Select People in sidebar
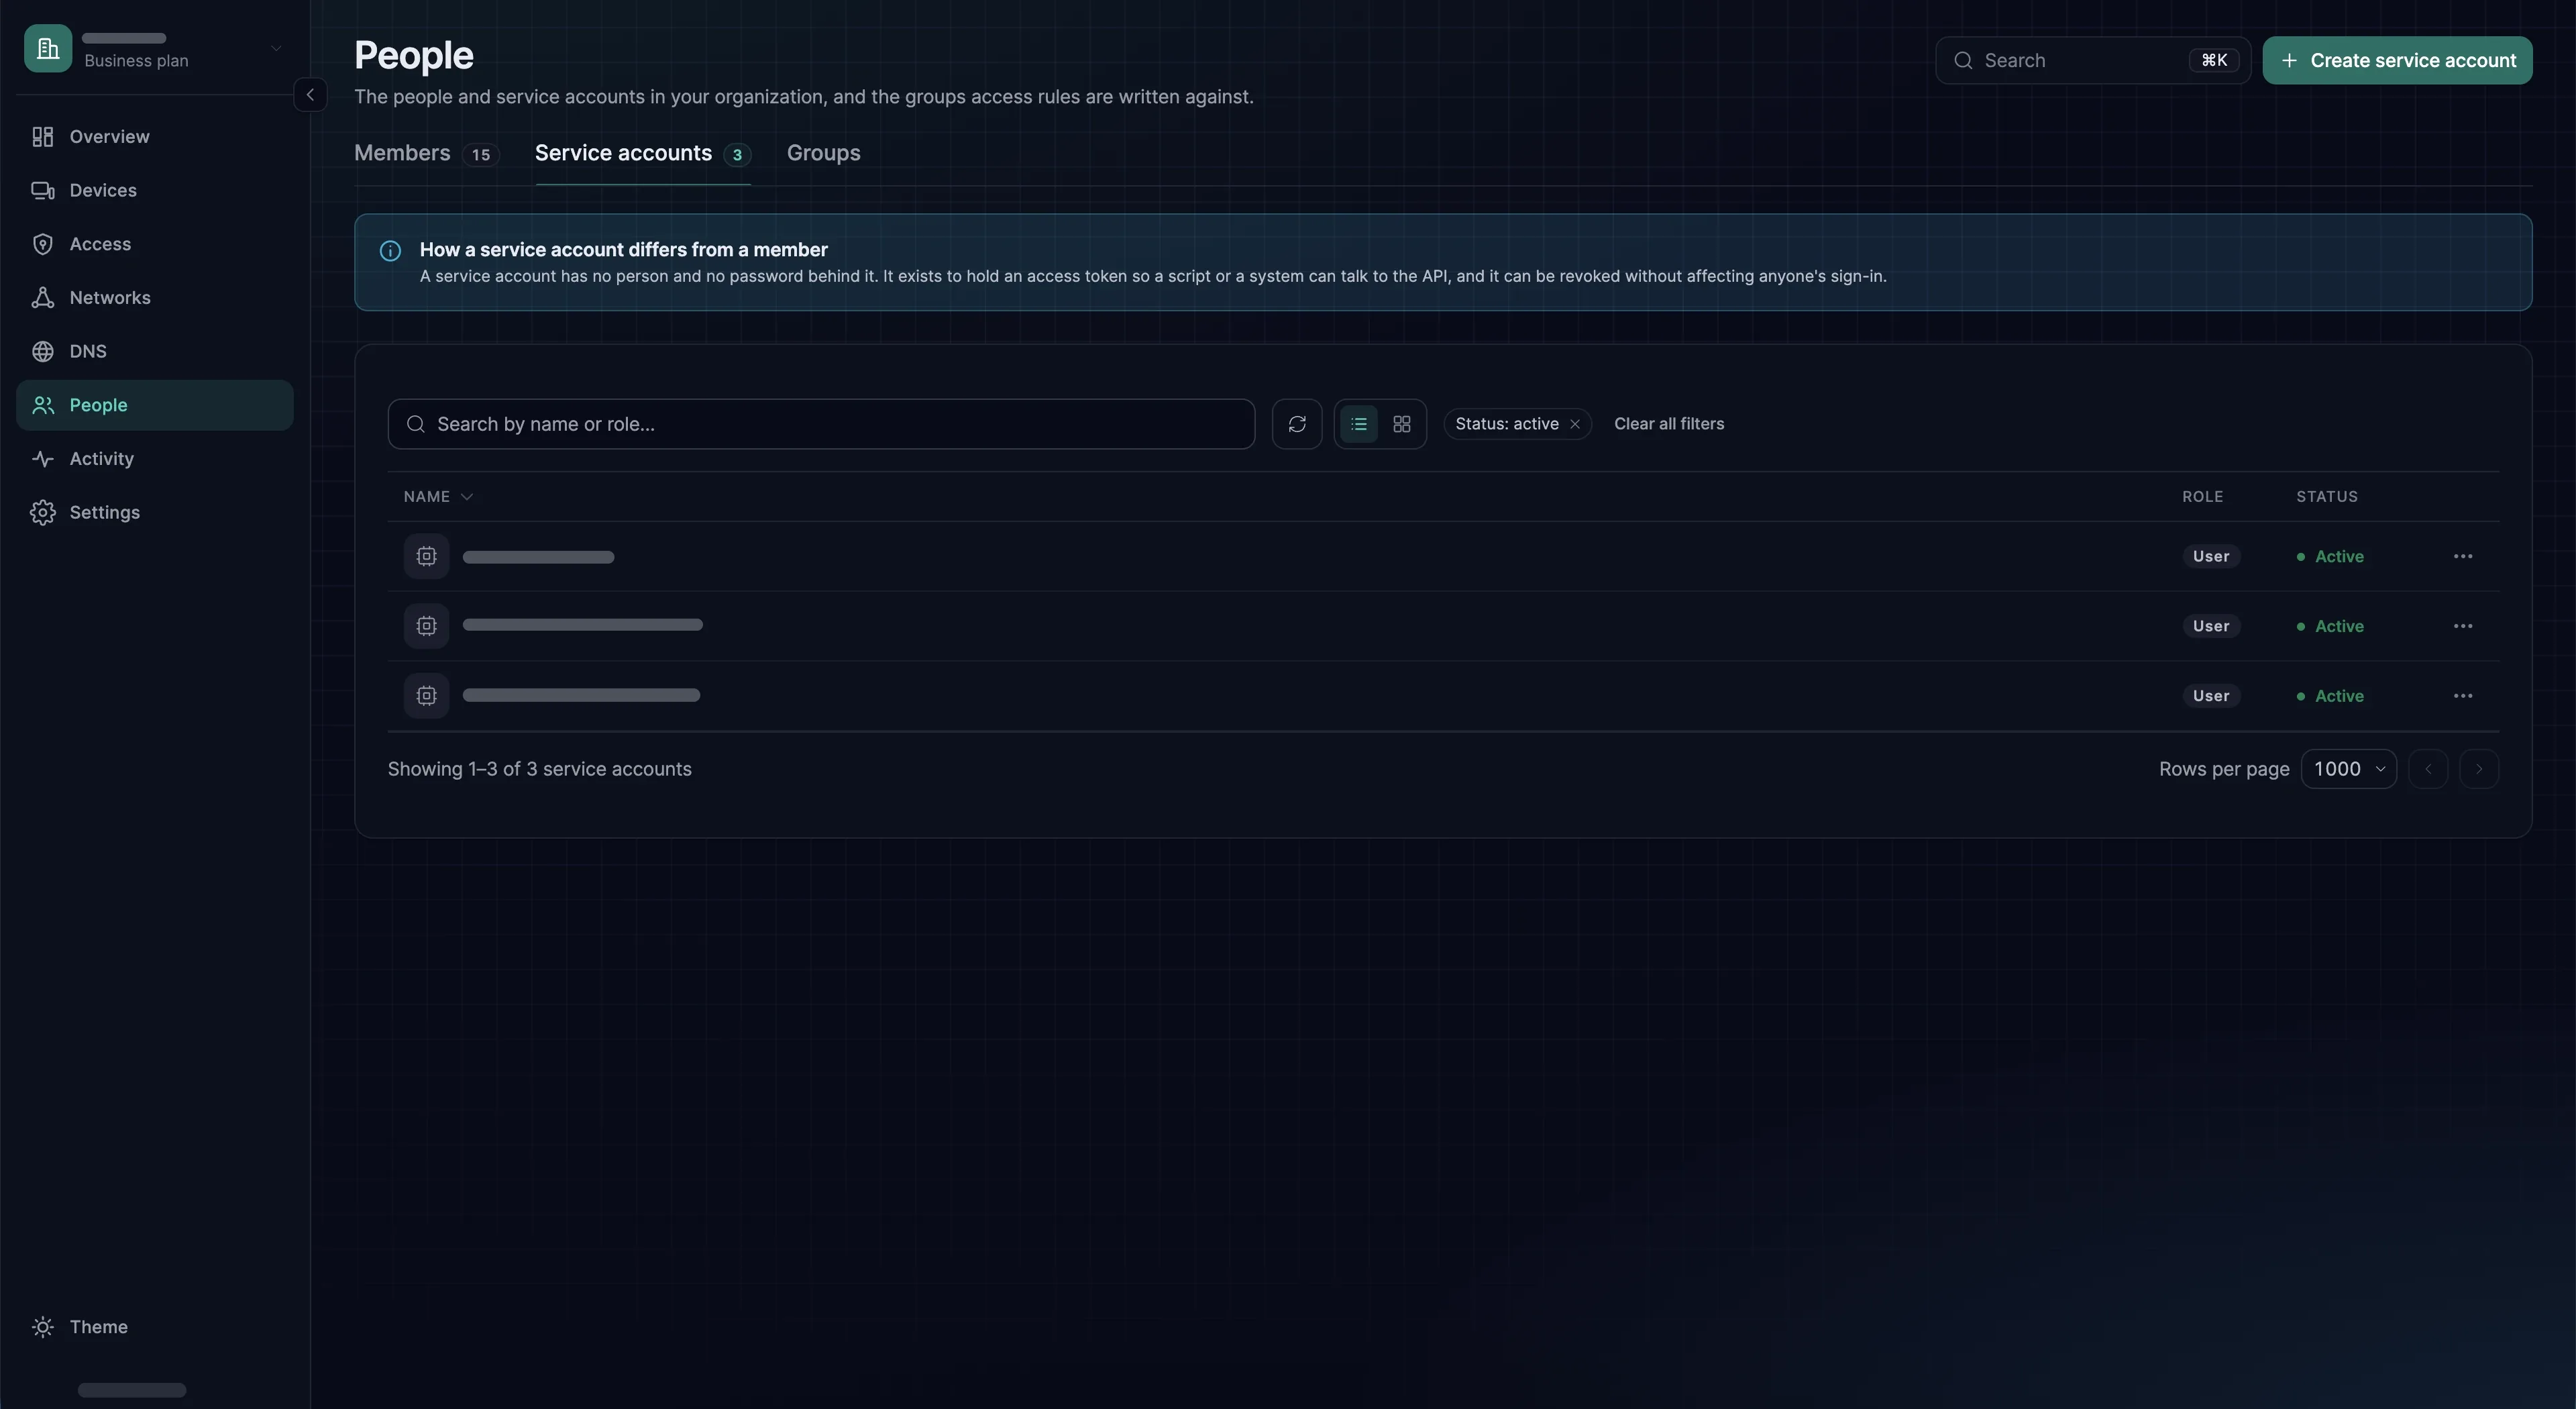 click(154, 405)
